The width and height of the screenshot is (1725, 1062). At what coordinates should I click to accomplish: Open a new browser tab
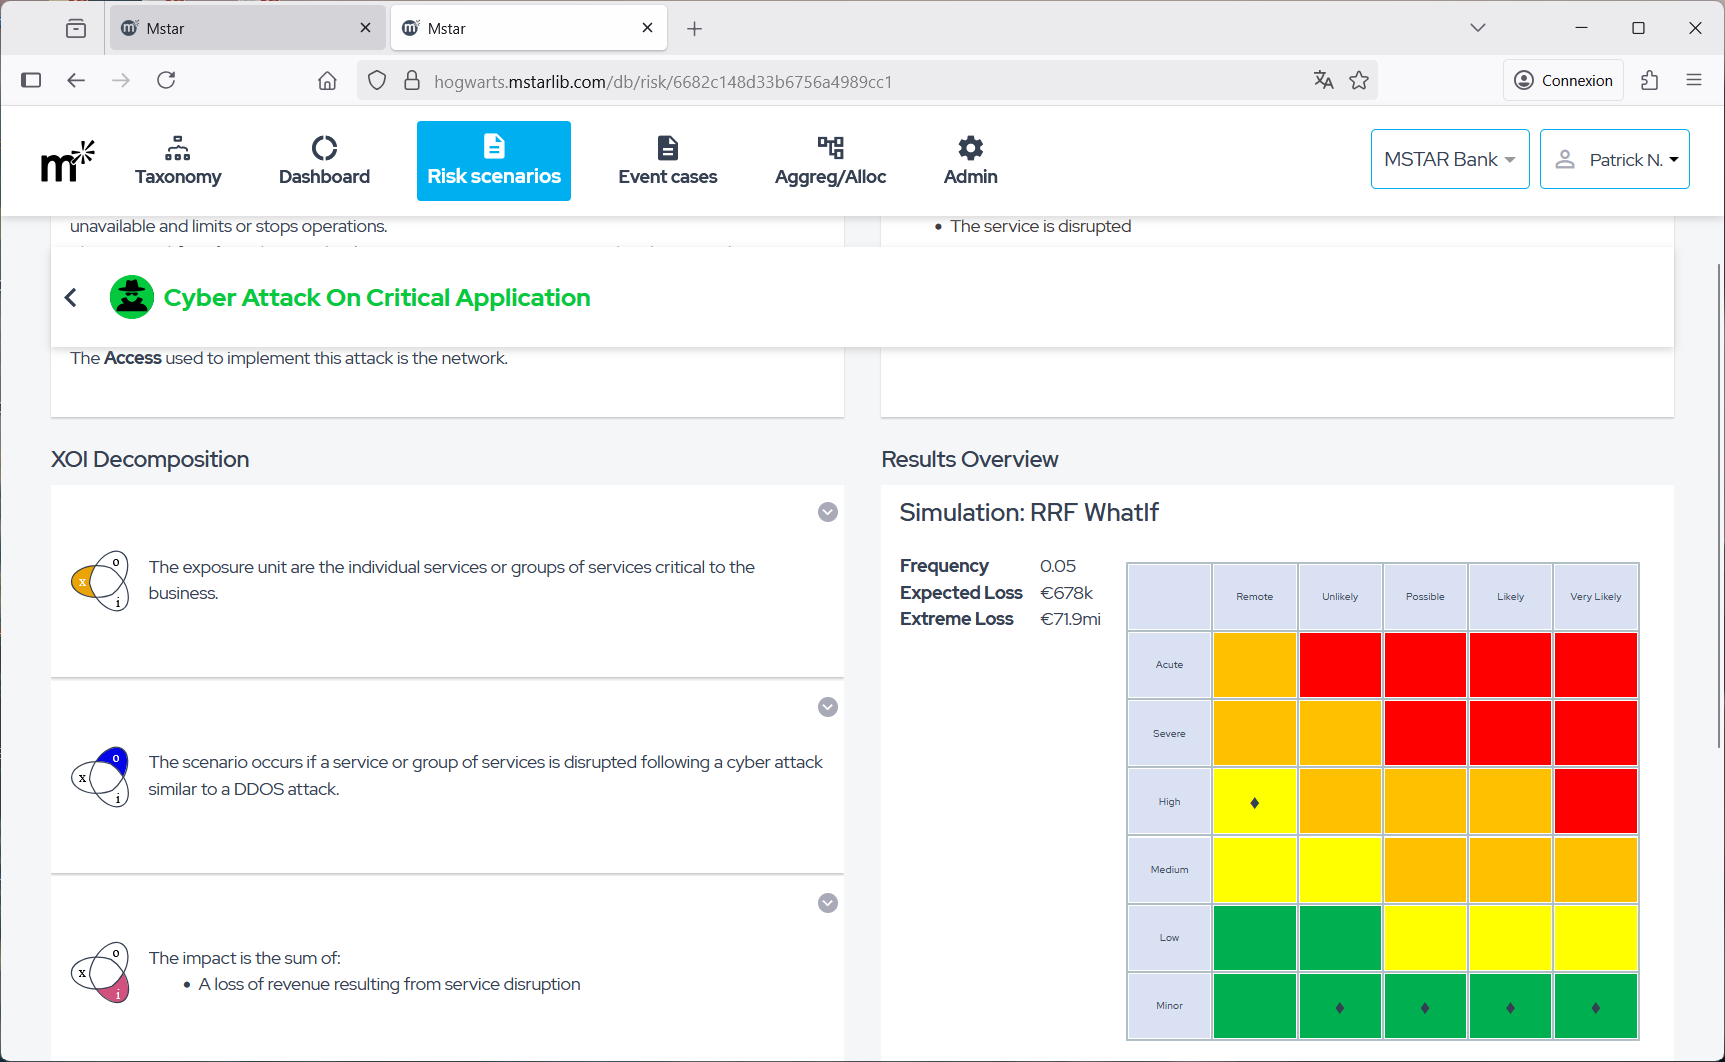coord(694,29)
